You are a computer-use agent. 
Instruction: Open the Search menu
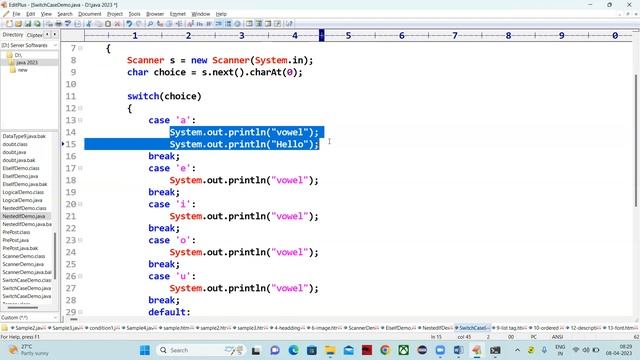pyautogui.click(x=64, y=14)
